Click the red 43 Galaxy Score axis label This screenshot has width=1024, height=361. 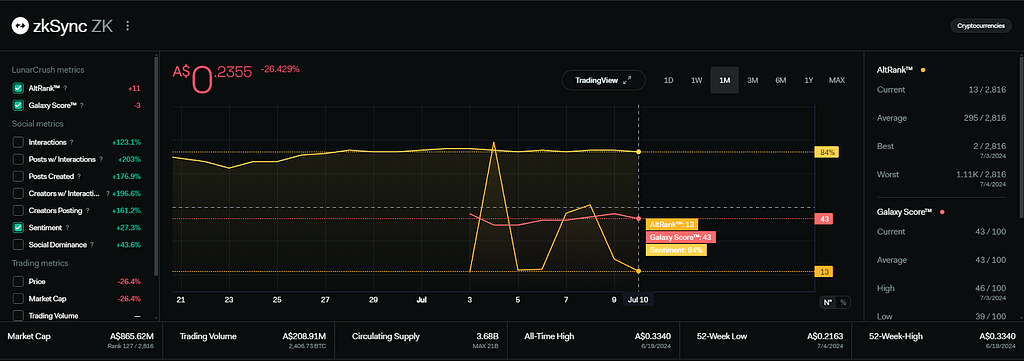[x=824, y=219]
